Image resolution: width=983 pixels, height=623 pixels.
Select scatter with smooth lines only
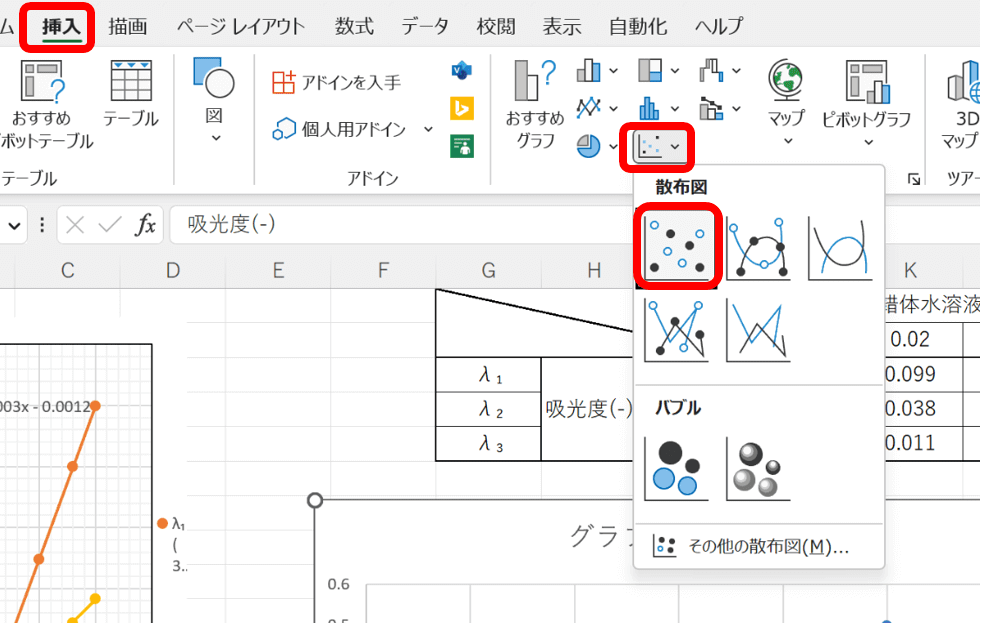point(840,248)
